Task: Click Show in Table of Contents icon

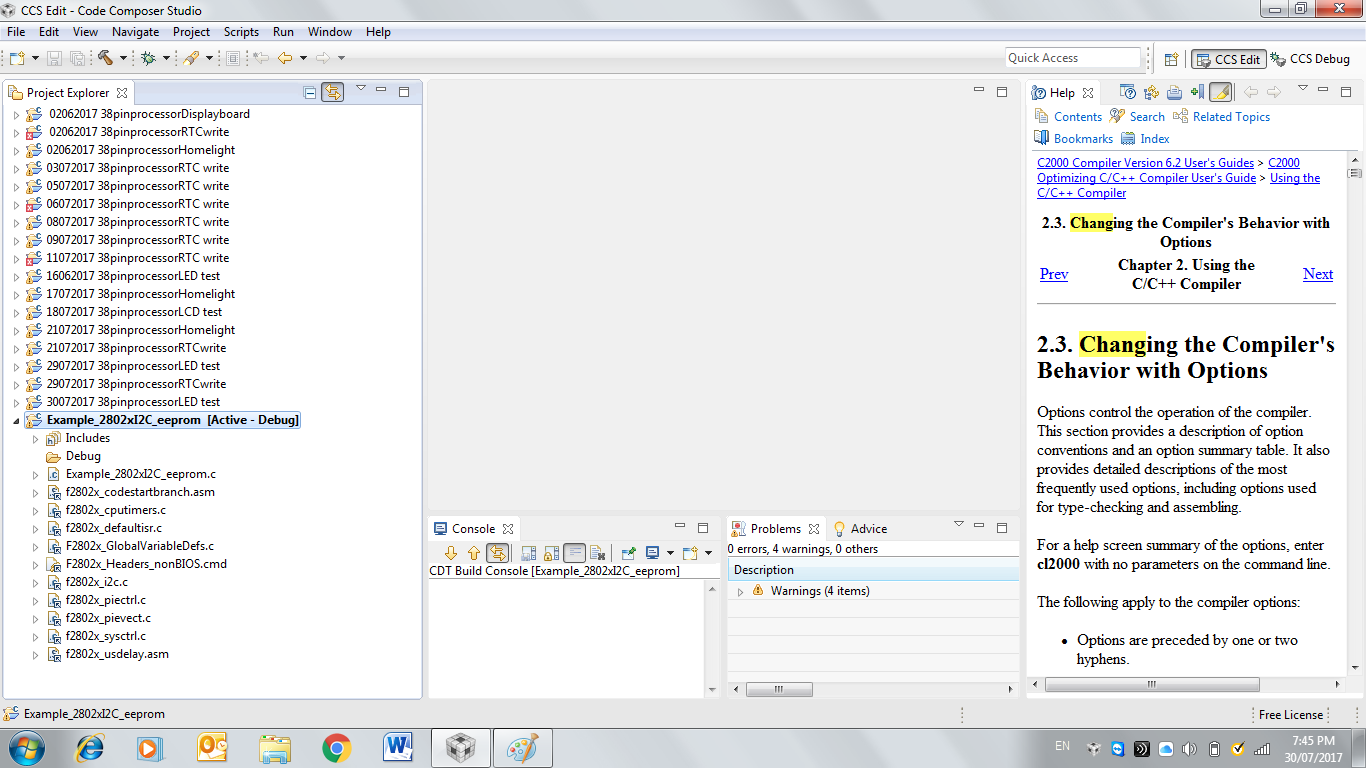Action: [1151, 92]
